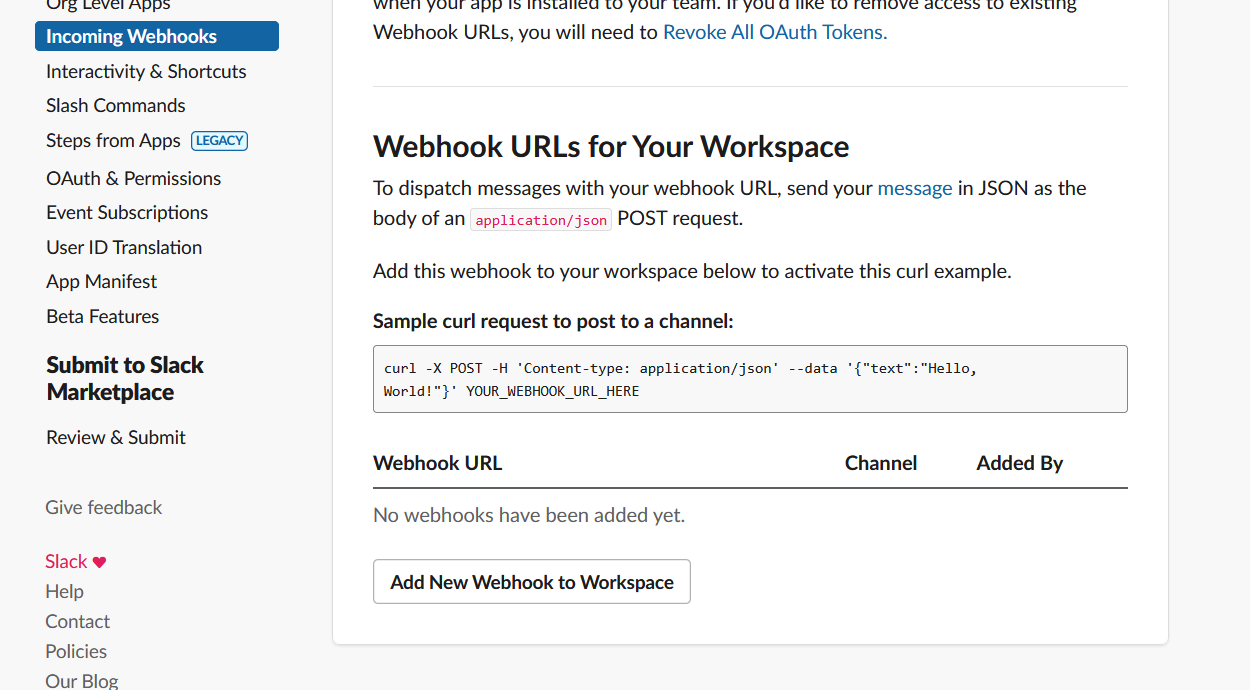Image resolution: width=1250 pixels, height=690 pixels.
Task: Visit the Policies footer link
Action: 76,652
